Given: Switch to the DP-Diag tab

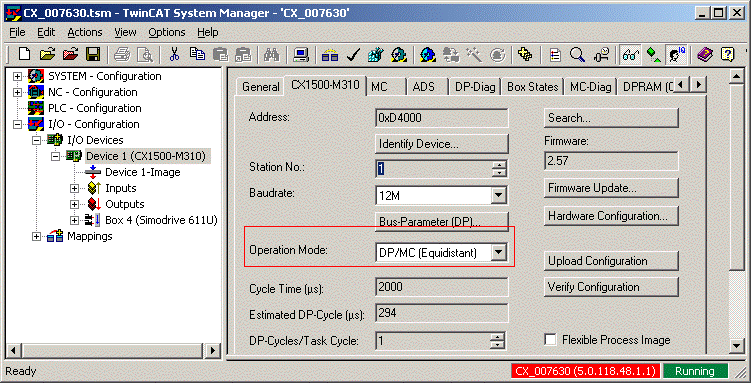Looking at the screenshot, I should click(x=475, y=87).
